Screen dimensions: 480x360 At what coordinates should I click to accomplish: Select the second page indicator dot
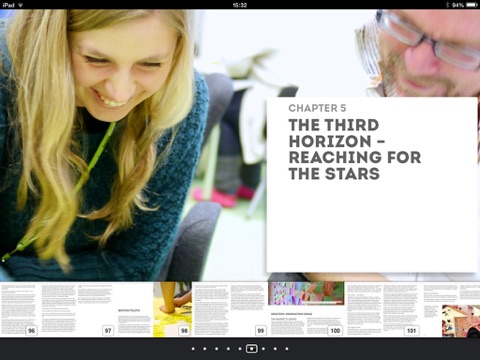(205, 349)
